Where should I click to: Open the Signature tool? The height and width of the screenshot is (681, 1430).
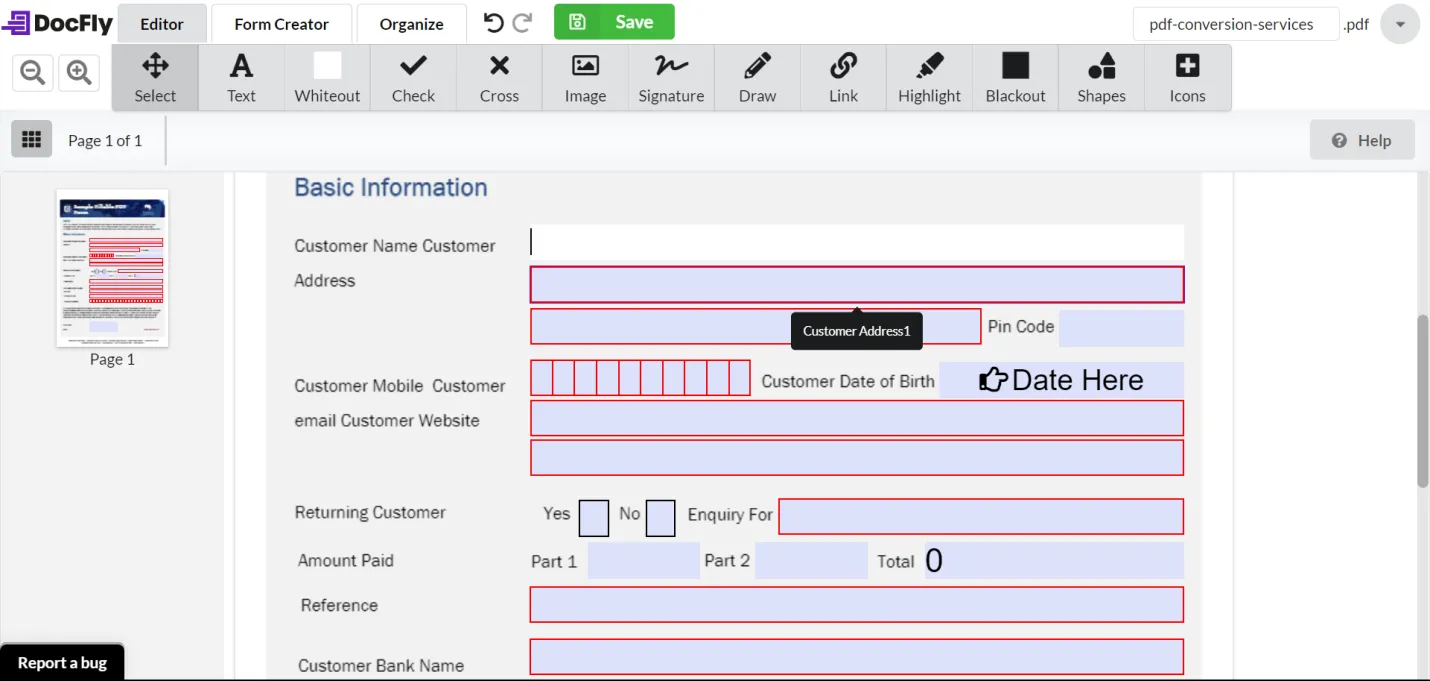click(x=671, y=77)
